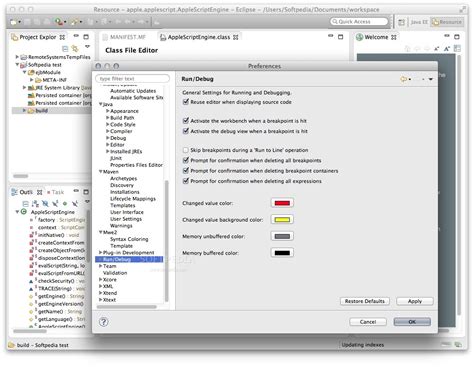Screen dimensions: 474x369
Task: Pick the Changed value color swatch
Action: coord(282,203)
